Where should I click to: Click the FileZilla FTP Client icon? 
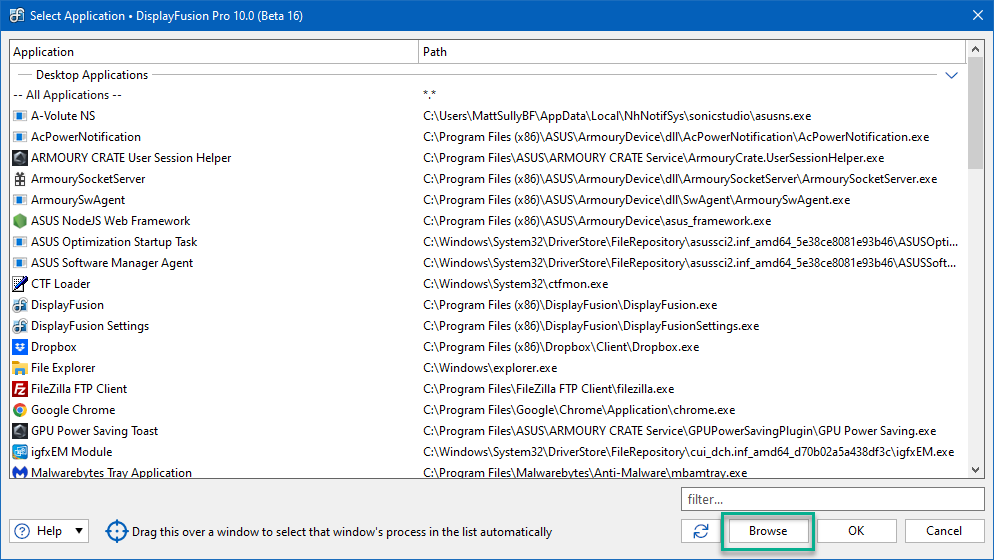pyautogui.click(x=20, y=389)
